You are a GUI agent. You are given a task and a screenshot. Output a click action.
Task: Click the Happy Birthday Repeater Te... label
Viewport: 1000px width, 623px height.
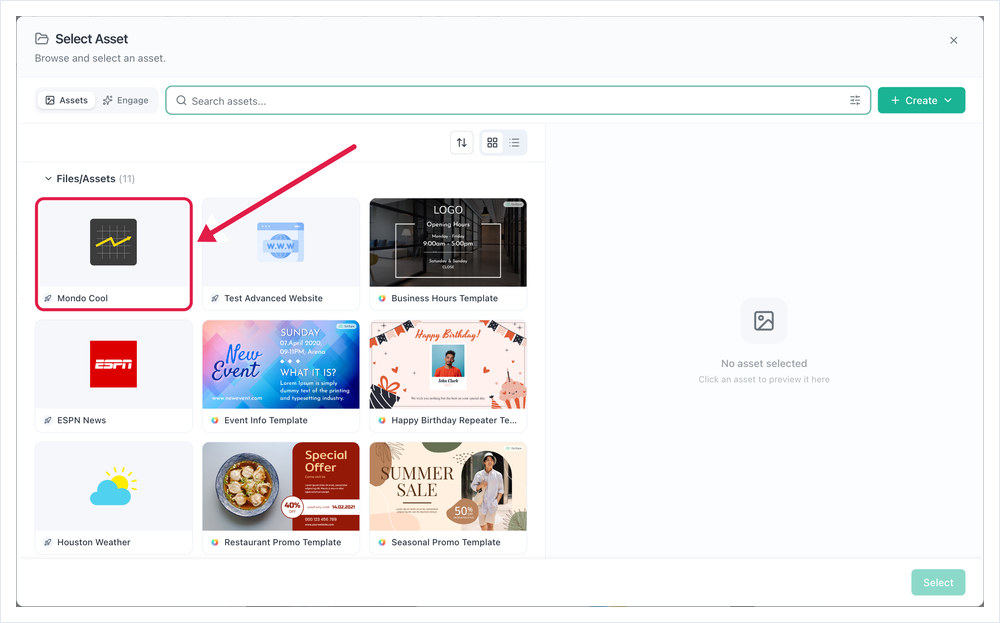click(x=454, y=420)
